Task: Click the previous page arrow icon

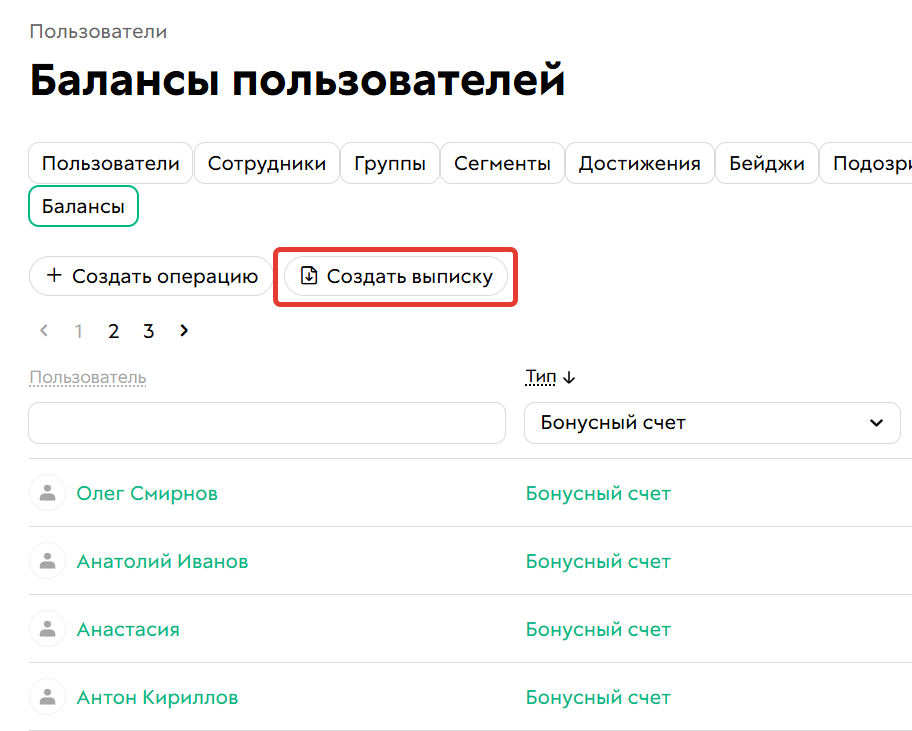Action: pyautogui.click(x=44, y=330)
